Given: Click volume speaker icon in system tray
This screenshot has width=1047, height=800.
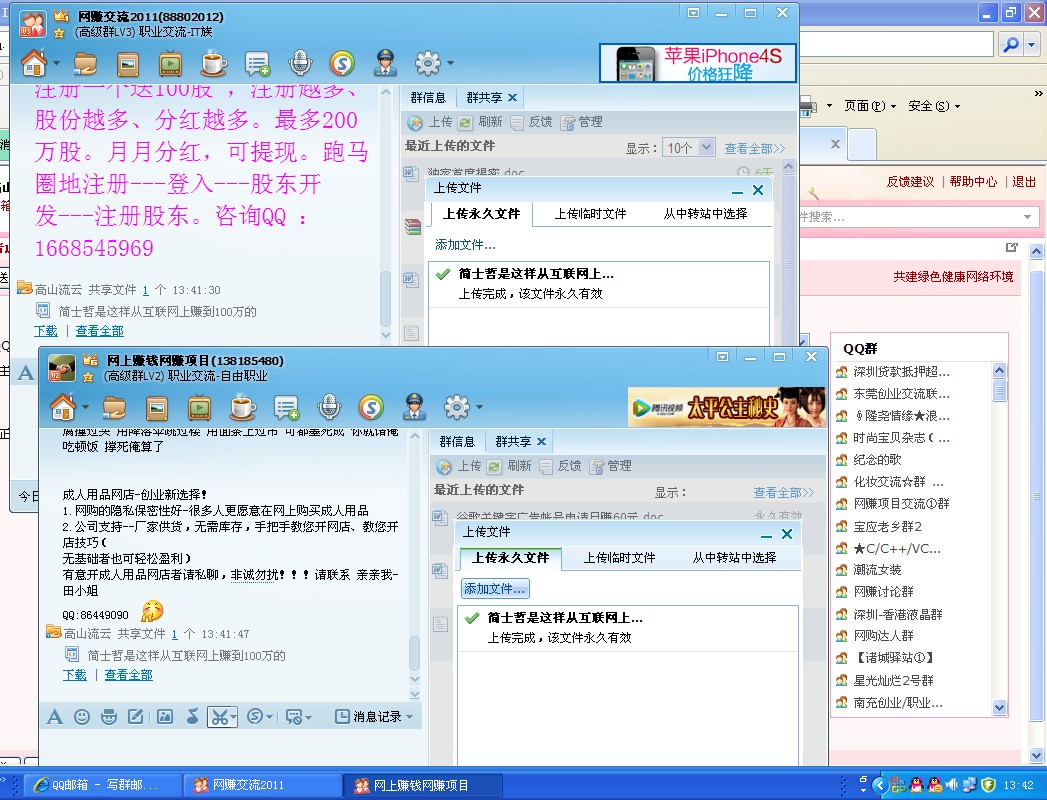Looking at the screenshot, I should pyautogui.click(x=952, y=785).
